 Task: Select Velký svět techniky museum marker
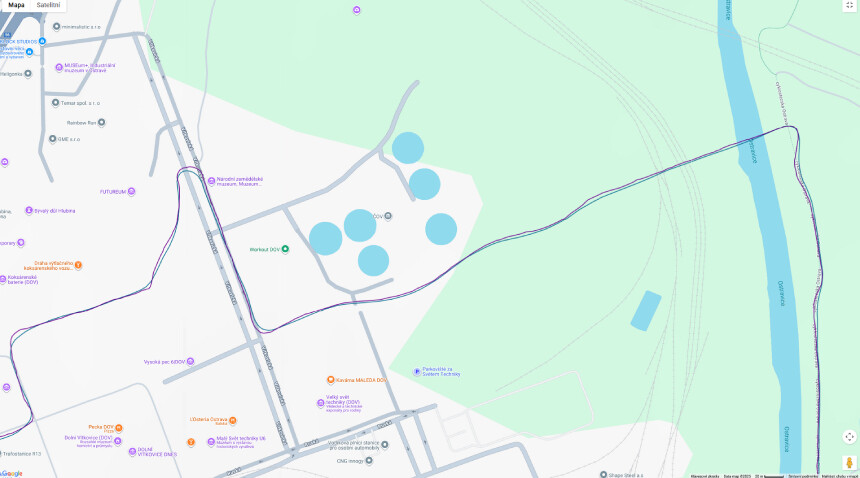point(321,403)
